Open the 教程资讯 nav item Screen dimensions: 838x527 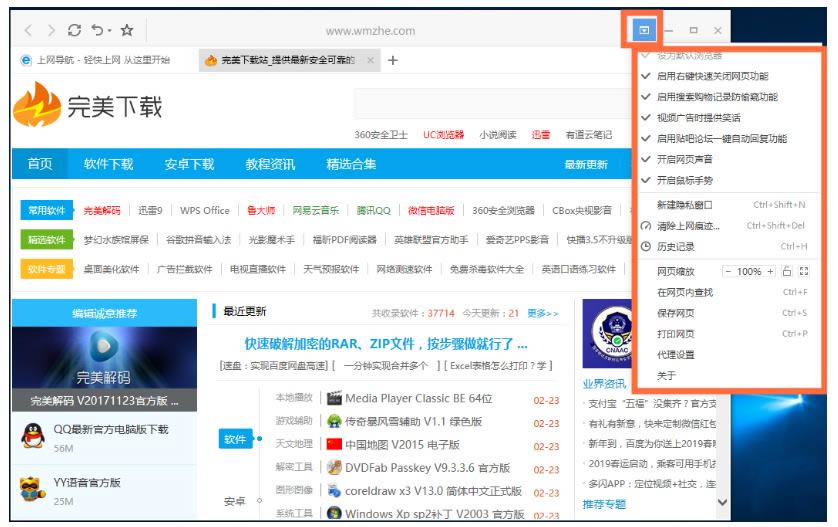pos(270,164)
